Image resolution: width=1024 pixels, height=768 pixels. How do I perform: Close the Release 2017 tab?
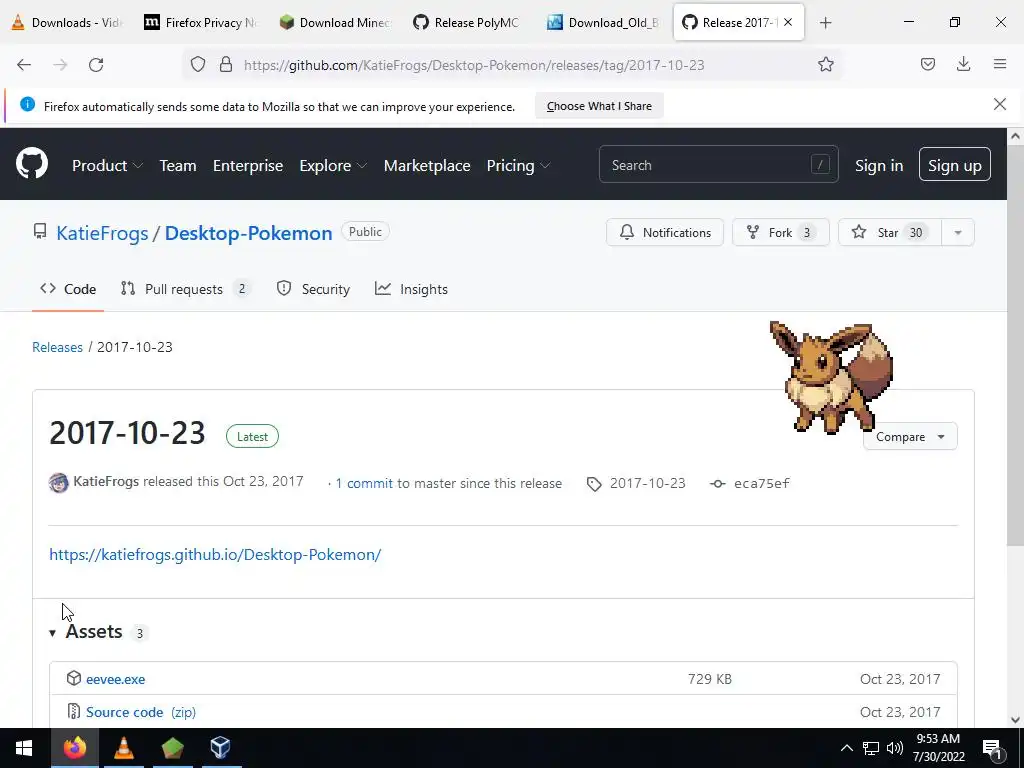click(788, 22)
